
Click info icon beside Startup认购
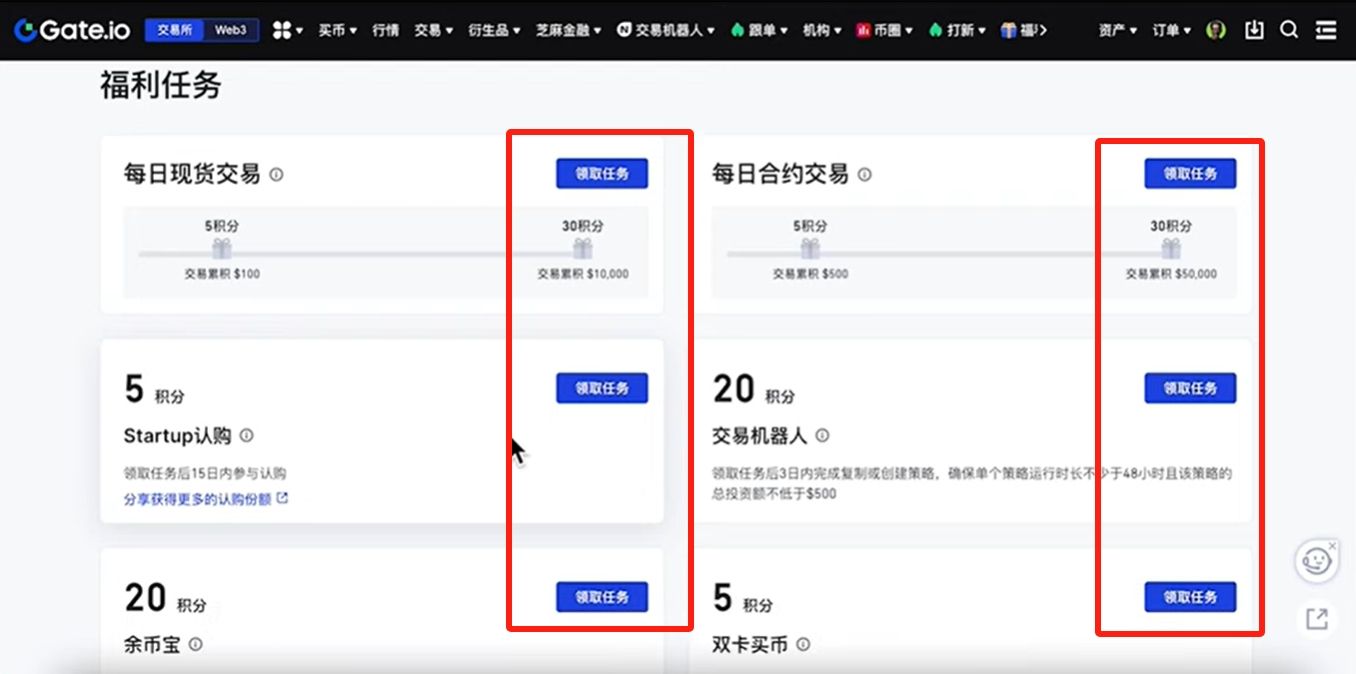click(x=247, y=436)
